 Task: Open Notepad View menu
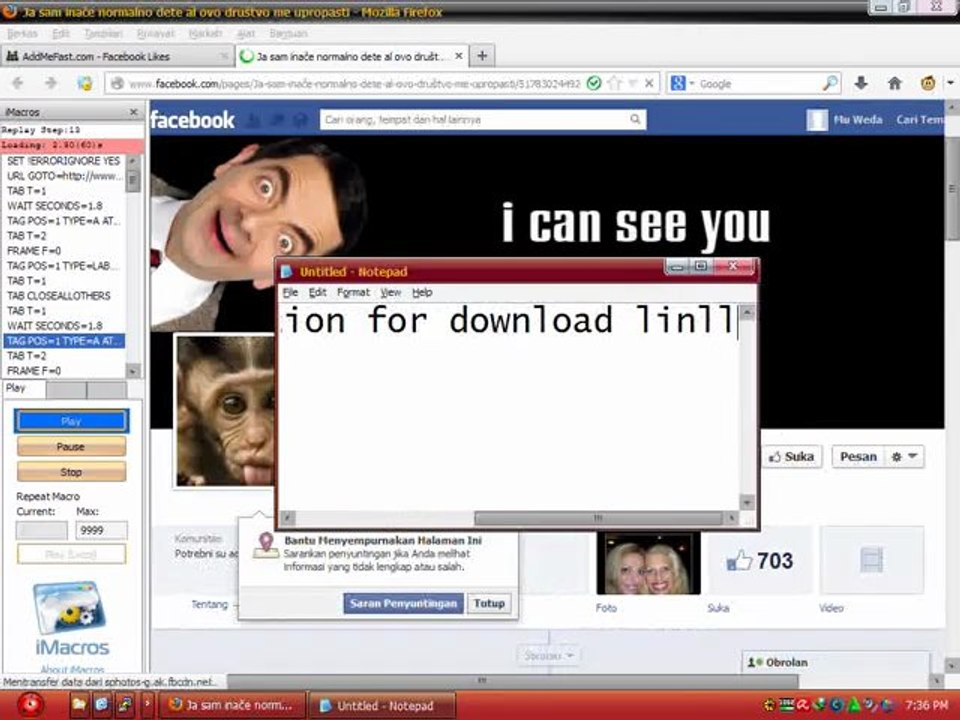click(391, 293)
